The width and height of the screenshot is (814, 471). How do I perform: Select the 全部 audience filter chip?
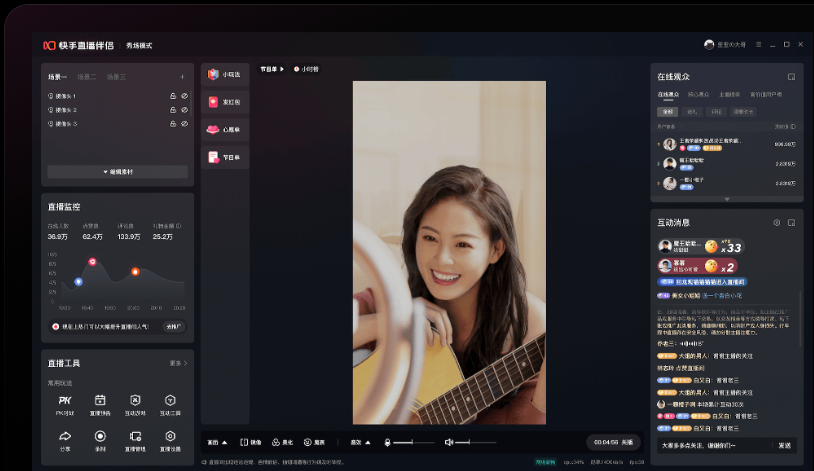click(x=668, y=112)
